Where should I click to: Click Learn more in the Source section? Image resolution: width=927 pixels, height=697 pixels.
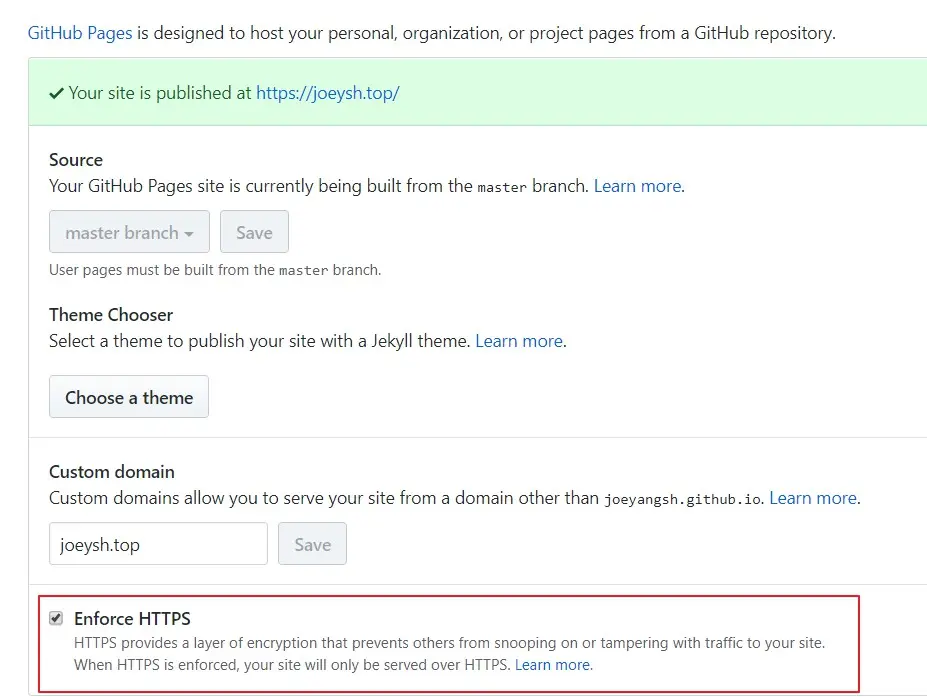click(x=638, y=186)
